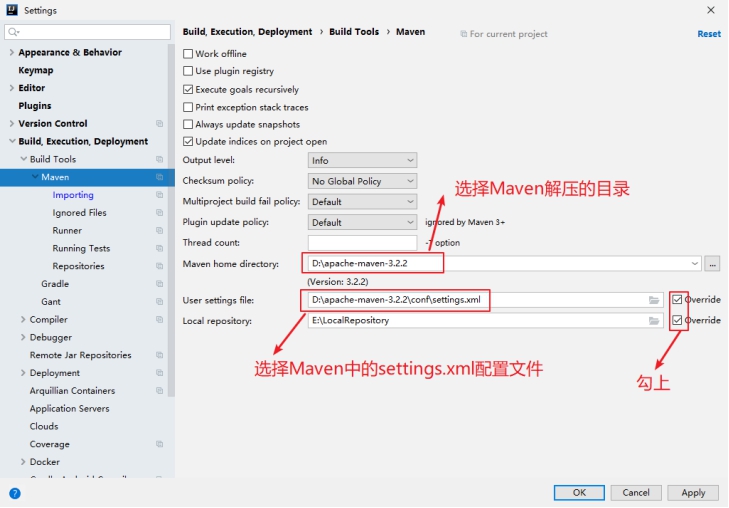Click the Thread count input field
The image size is (729, 508).
point(362,243)
